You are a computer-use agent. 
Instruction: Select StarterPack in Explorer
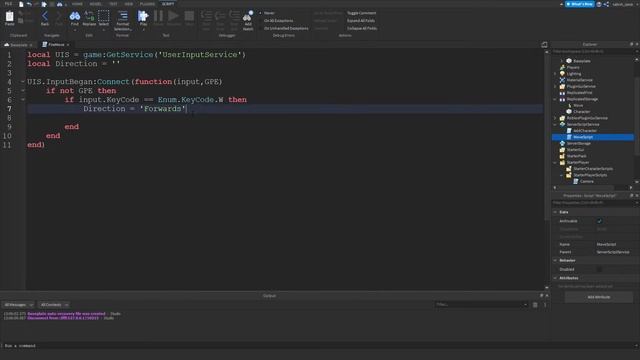tap(576, 156)
